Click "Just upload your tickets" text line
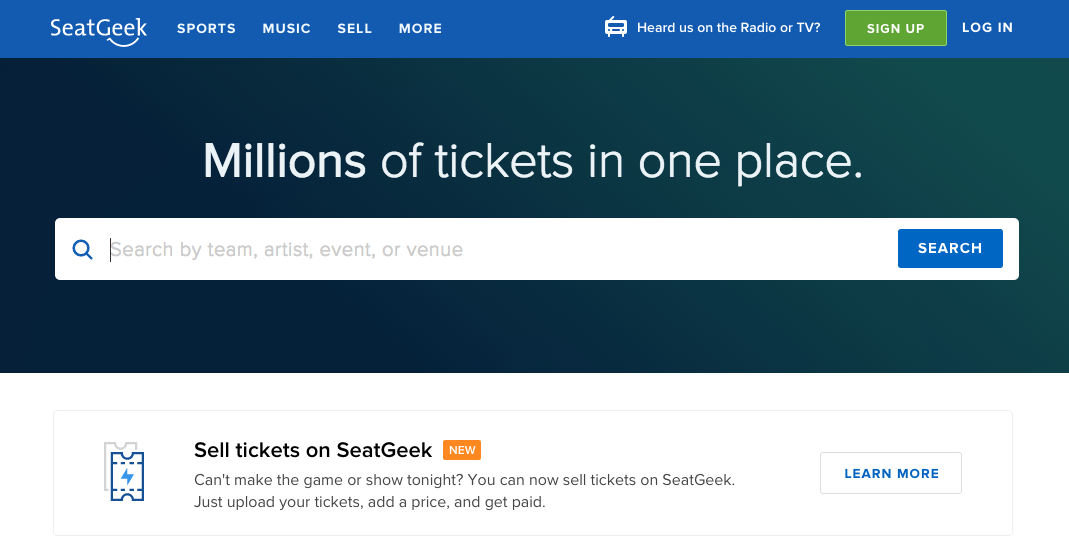The width and height of the screenshot is (1069, 538). 370,502
